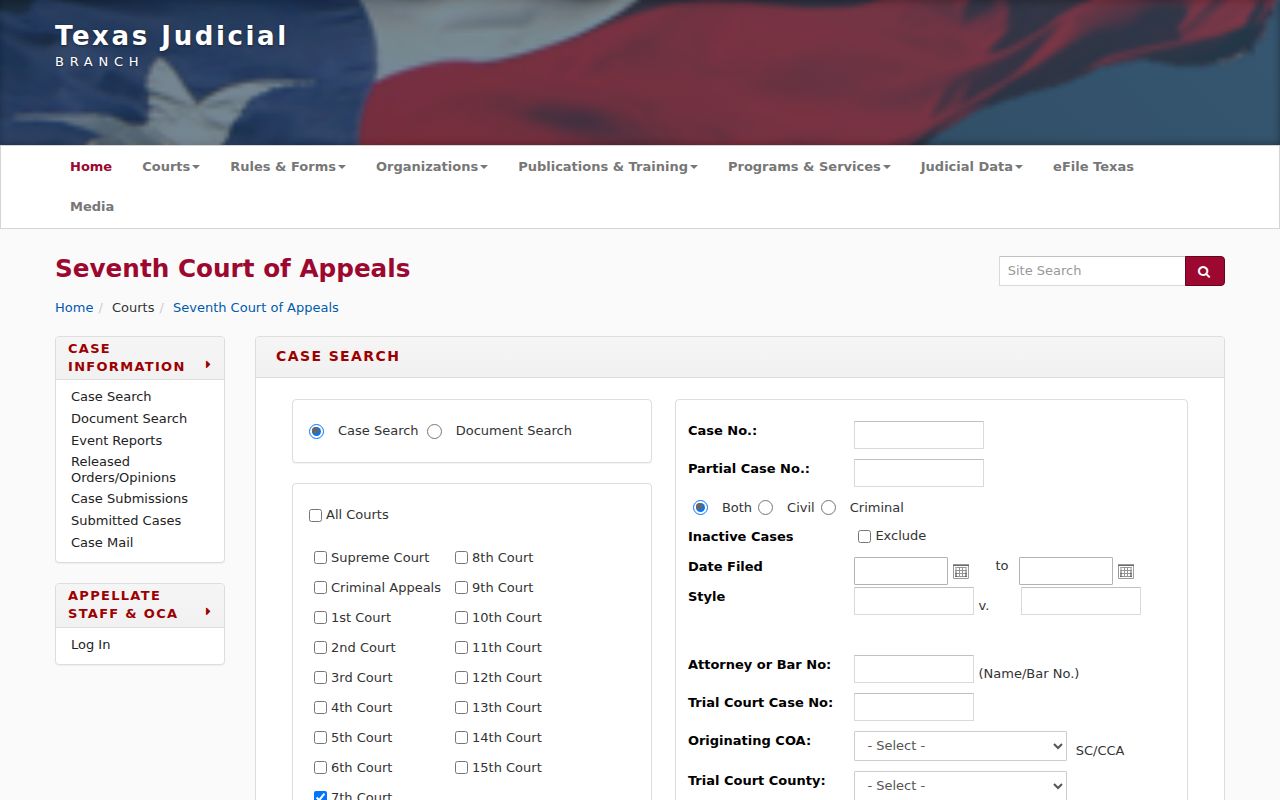1280x800 pixels.
Task: Open the Date Filed start calendar icon
Action: [961, 571]
